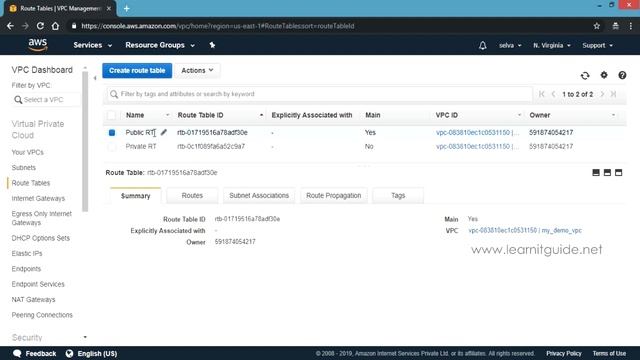The image size is (640, 360).
Task: Open the table settings gear
Action: (x=604, y=75)
